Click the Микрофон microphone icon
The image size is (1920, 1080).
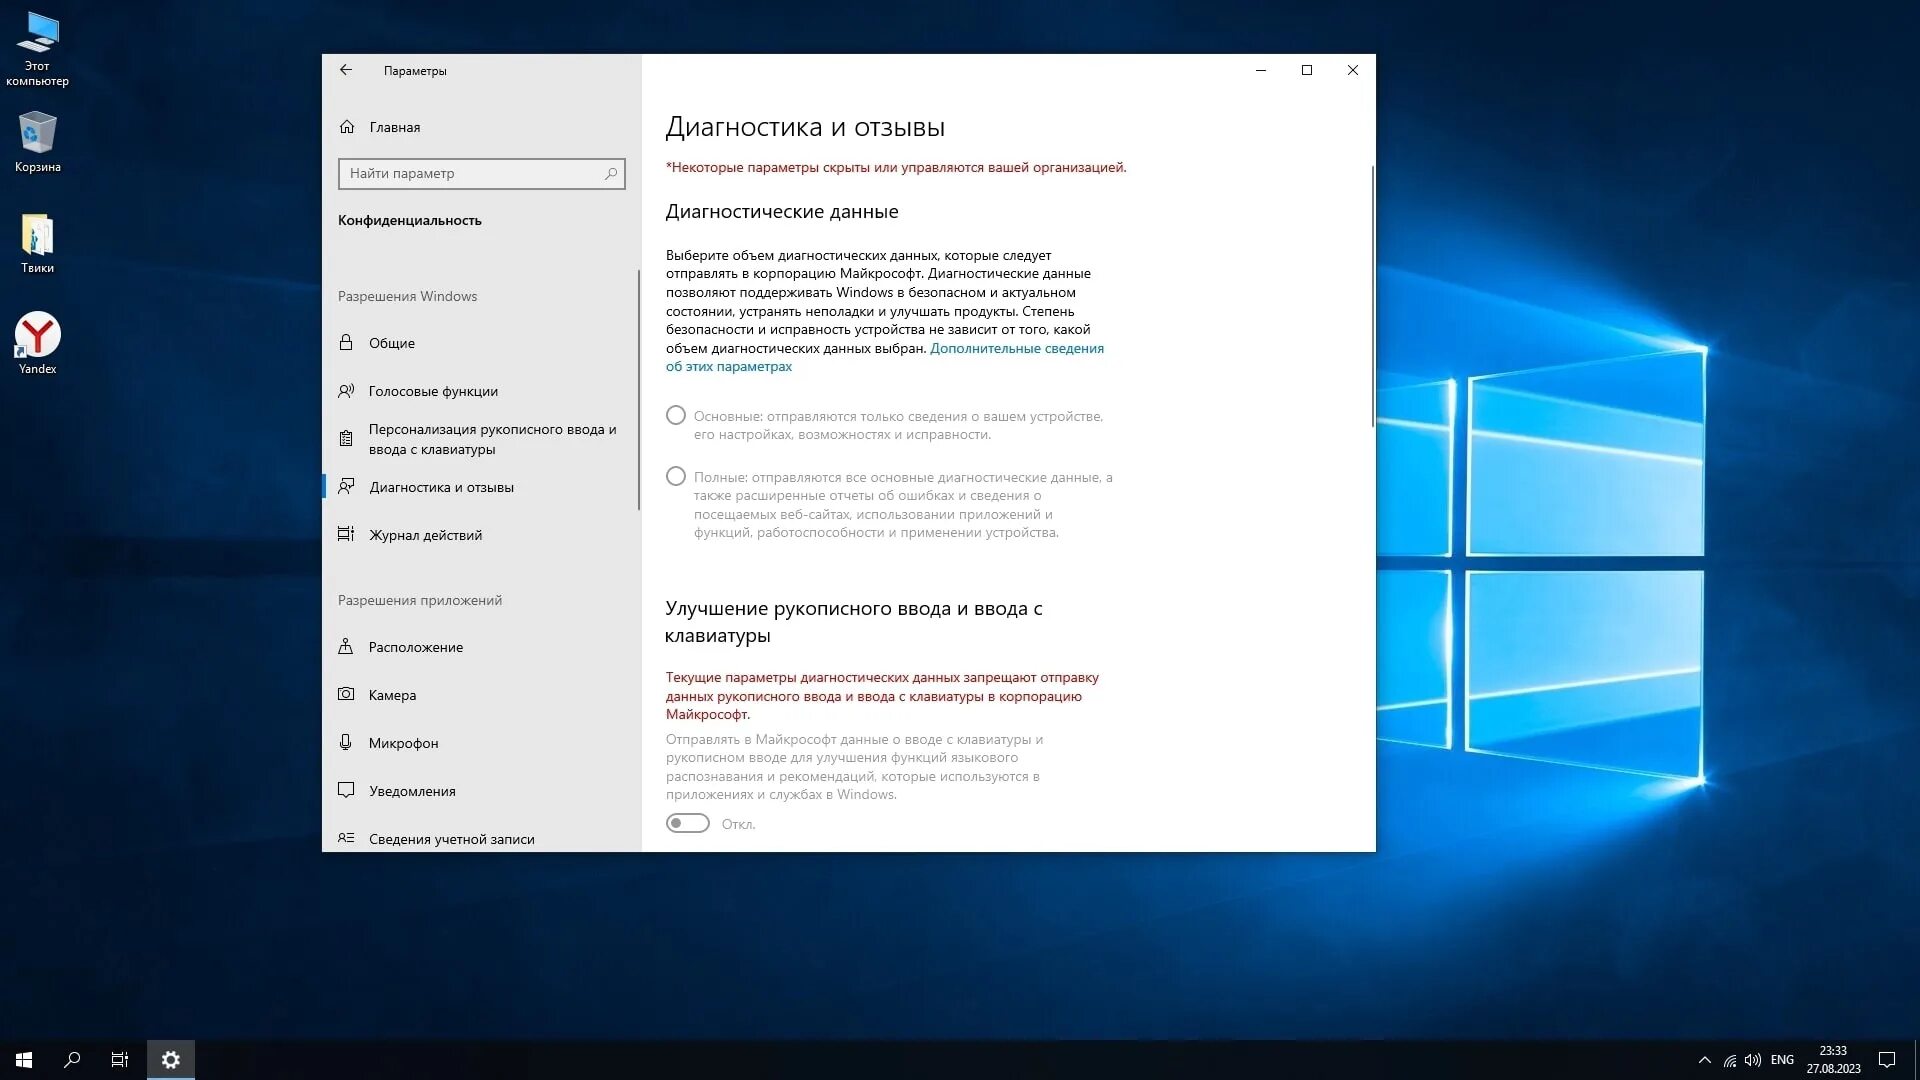pyautogui.click(x=346, y=742)
